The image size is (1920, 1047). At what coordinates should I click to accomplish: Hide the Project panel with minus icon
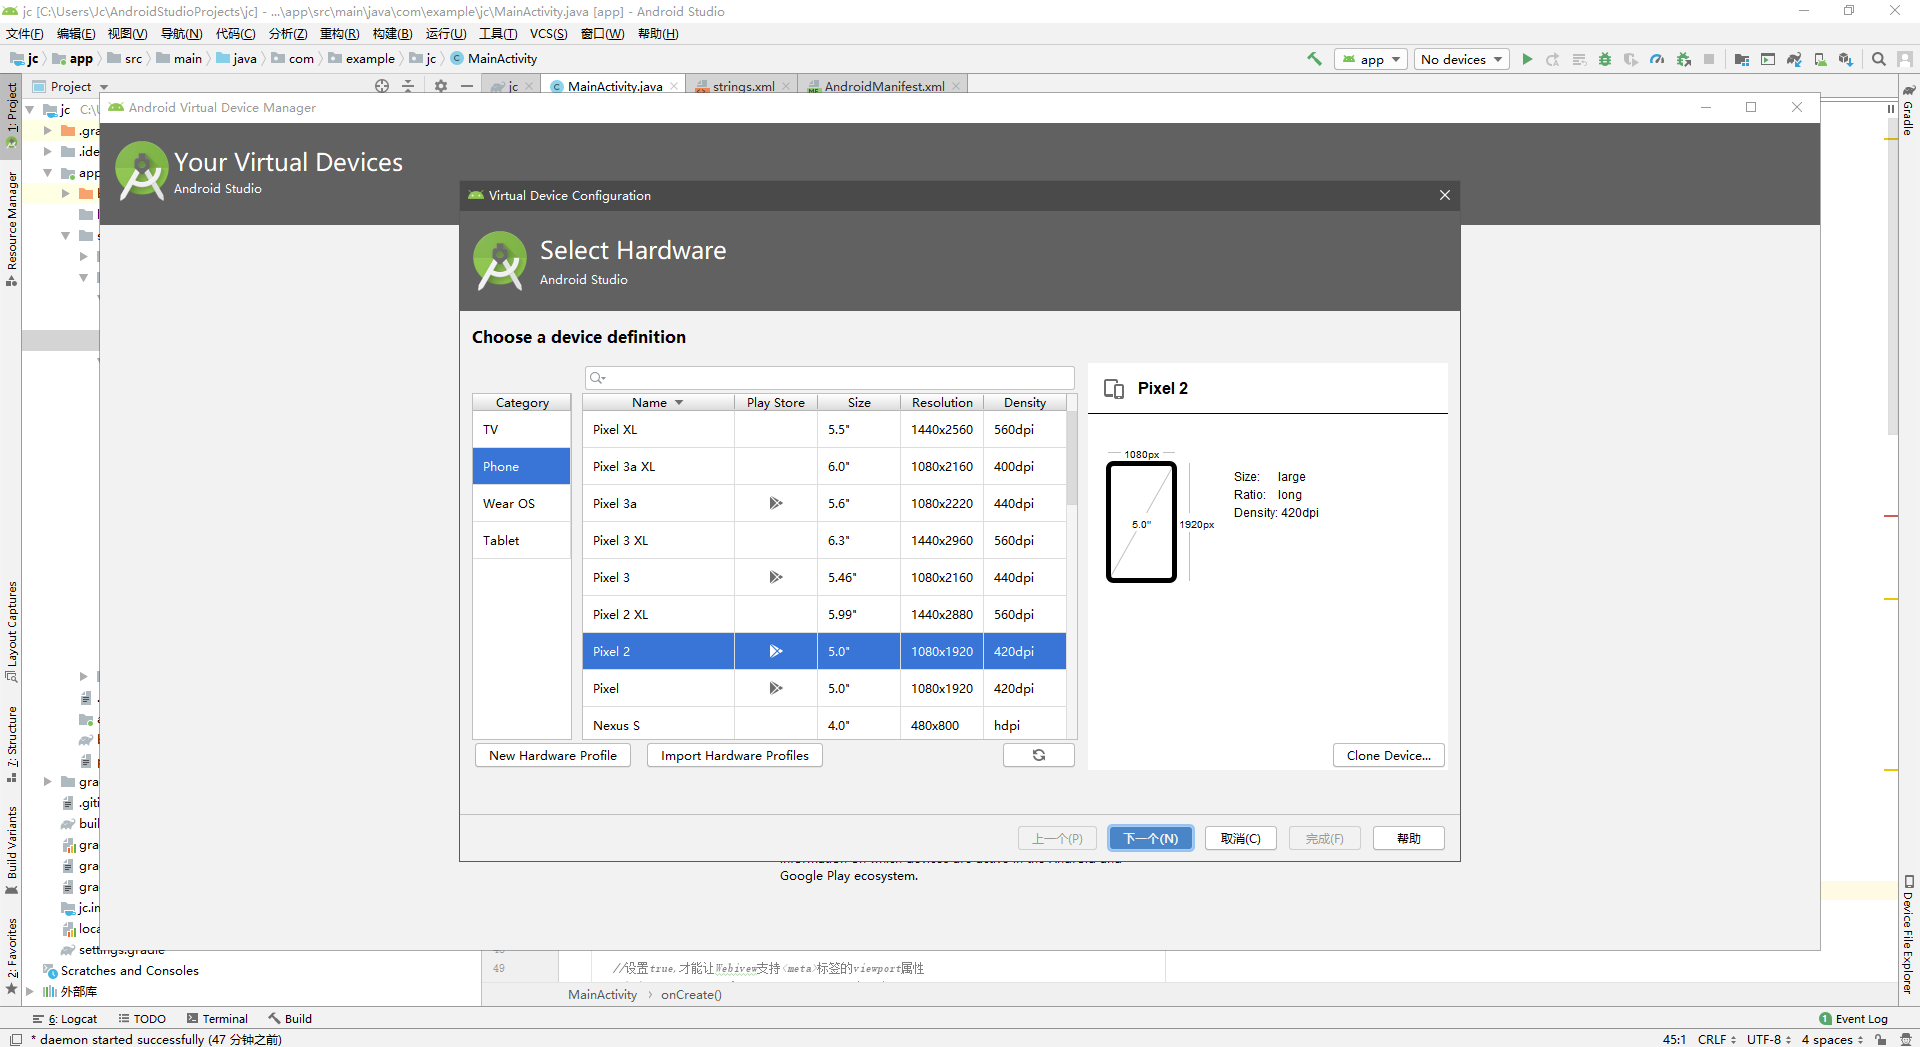[467, 86]
